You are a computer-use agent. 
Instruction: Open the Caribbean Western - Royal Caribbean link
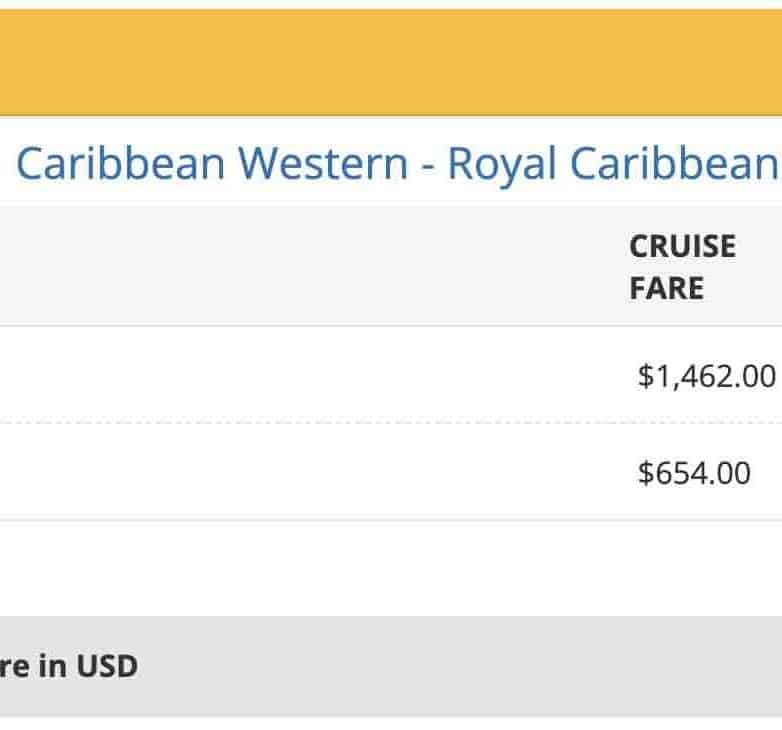click(x=396, y=164)
